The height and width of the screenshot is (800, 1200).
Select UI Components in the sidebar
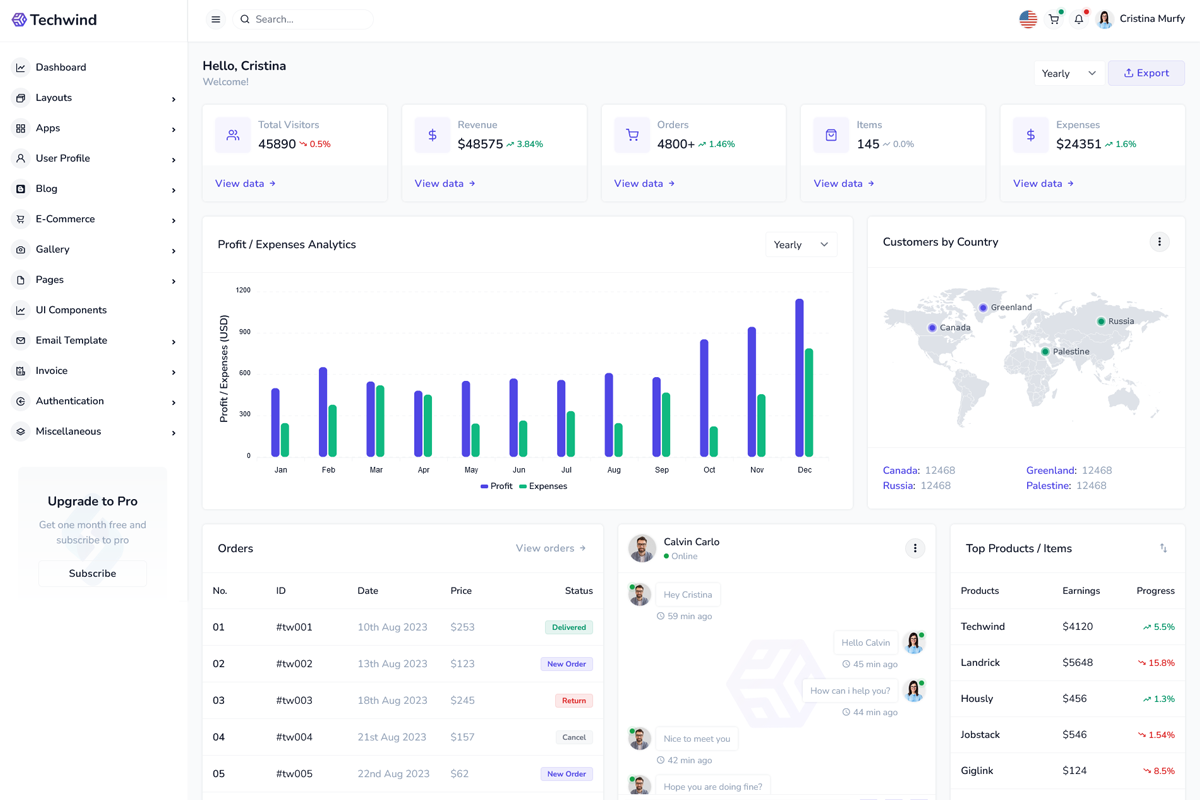click(71, 310)
